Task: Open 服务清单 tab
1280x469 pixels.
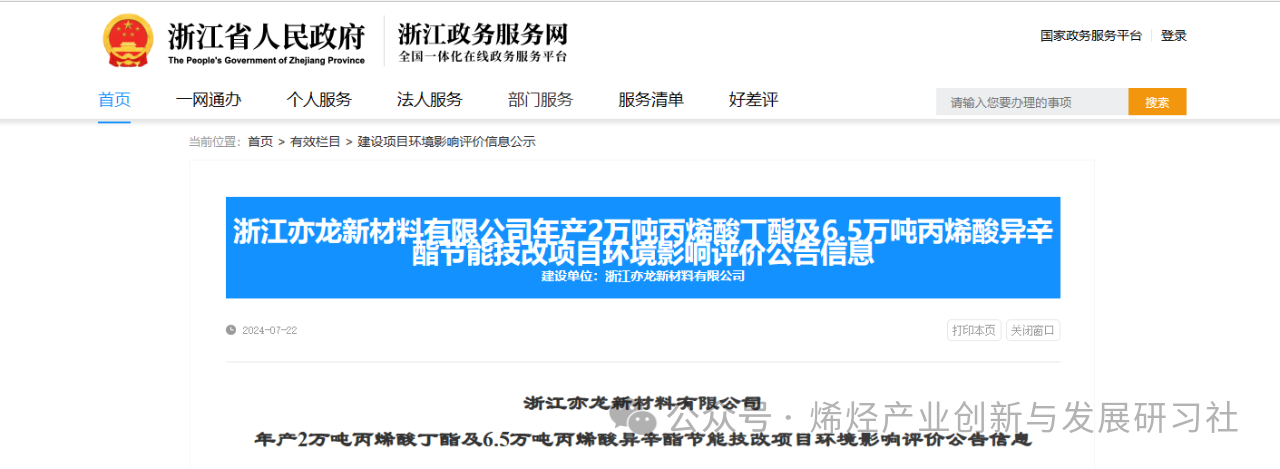Action: tap(651, 99)
